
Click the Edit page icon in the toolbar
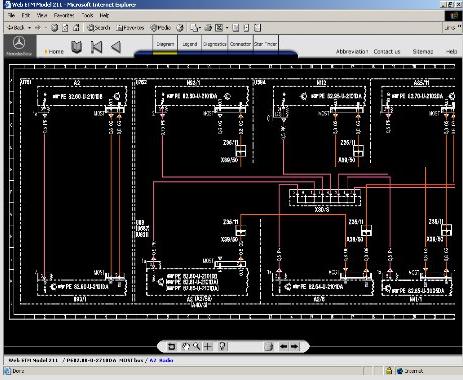coord(219,28)
